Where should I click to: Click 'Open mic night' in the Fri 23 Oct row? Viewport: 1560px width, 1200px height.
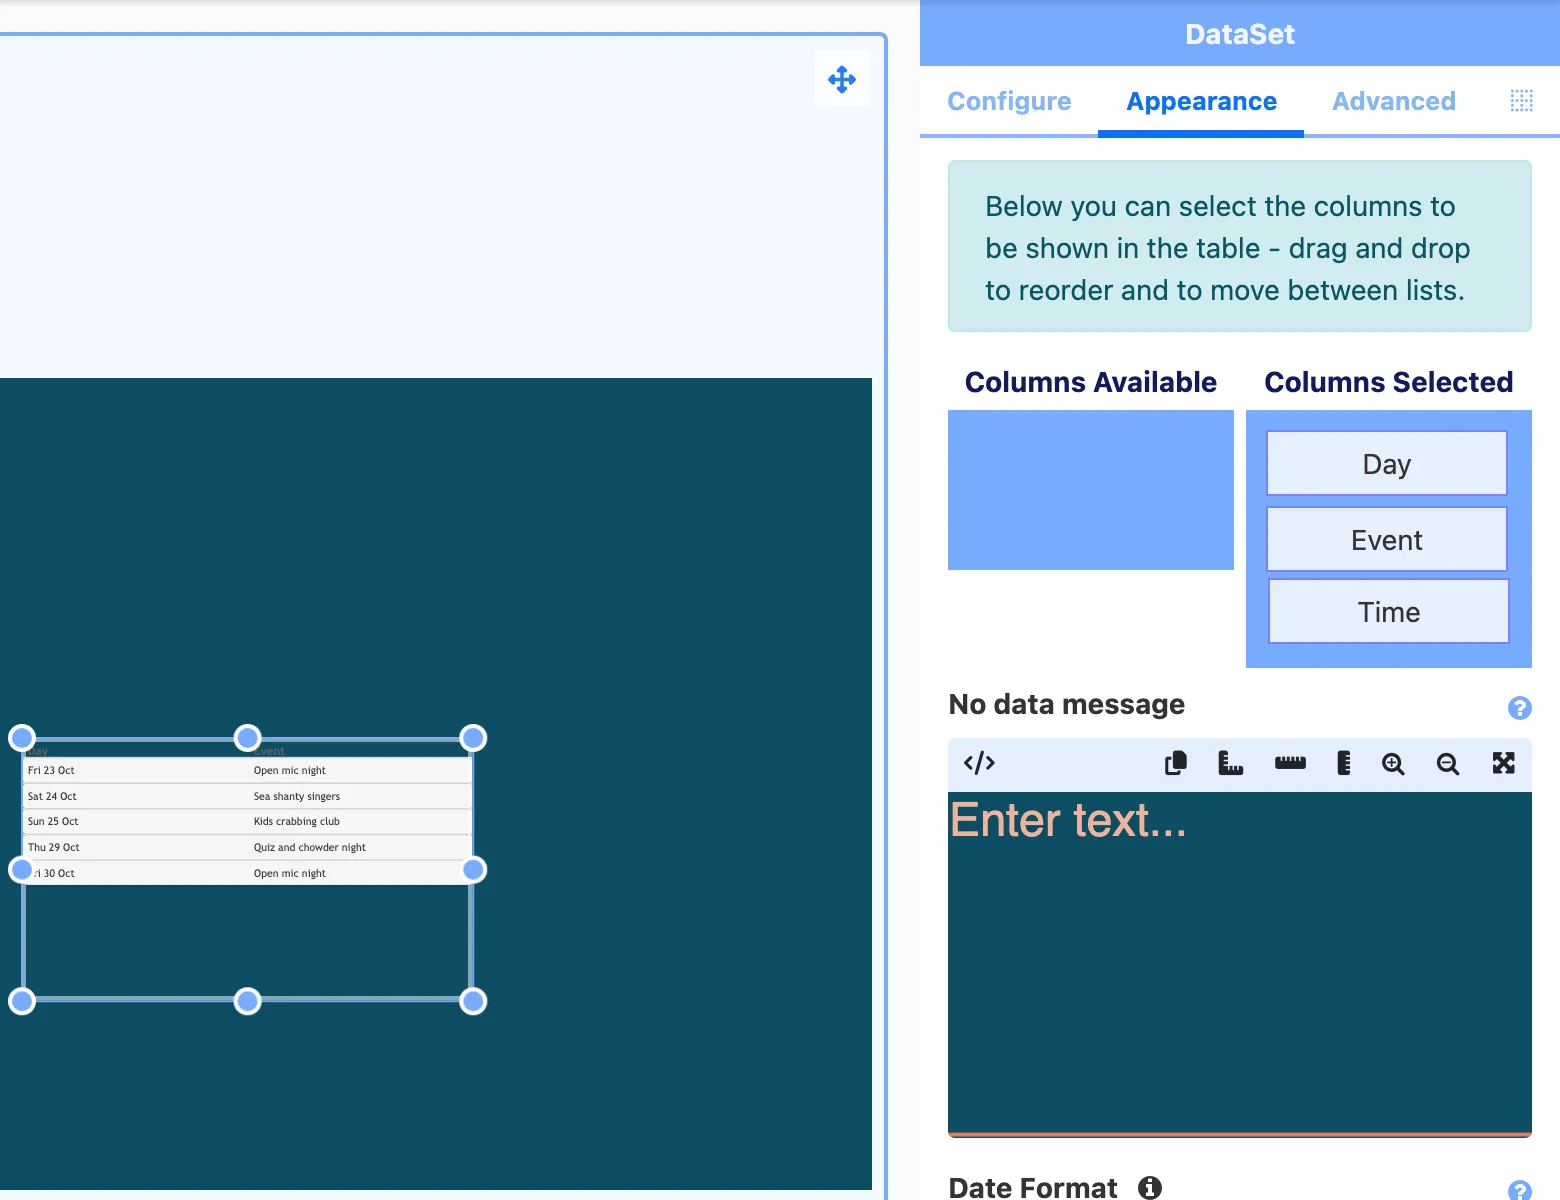pos(290,771)
